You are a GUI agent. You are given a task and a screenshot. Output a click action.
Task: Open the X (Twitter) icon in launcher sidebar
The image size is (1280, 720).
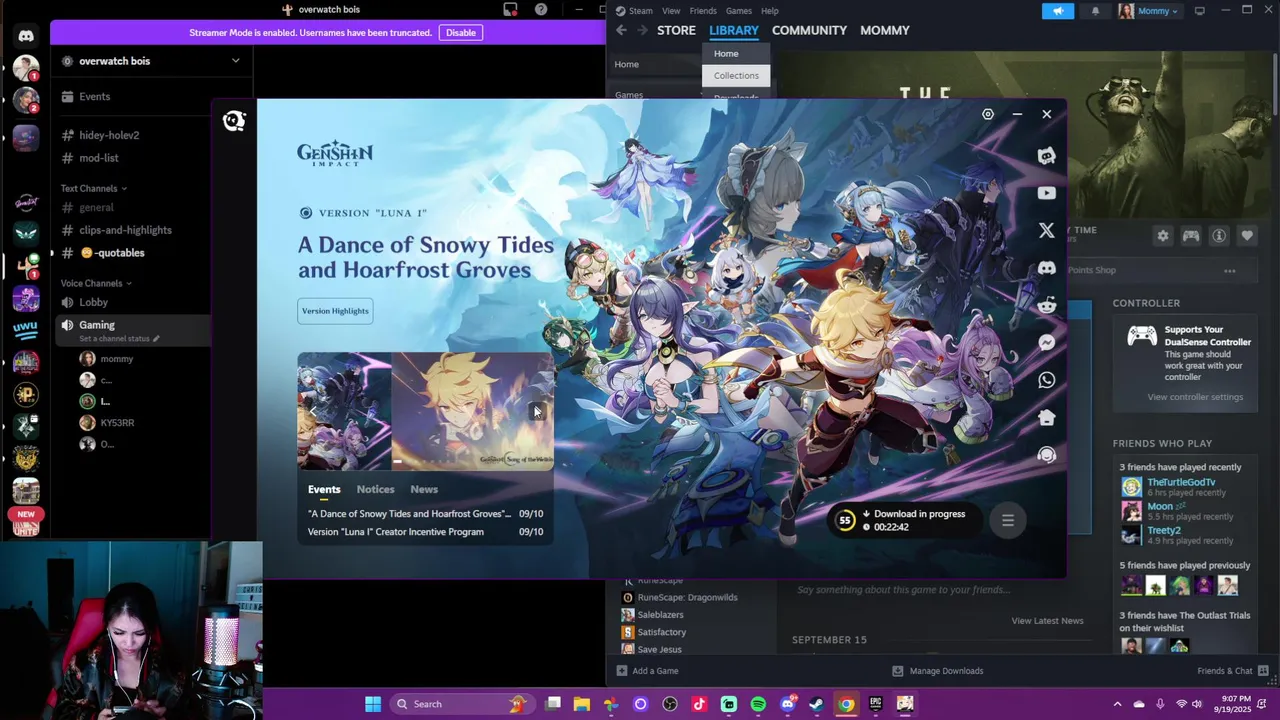(1046, 230)
